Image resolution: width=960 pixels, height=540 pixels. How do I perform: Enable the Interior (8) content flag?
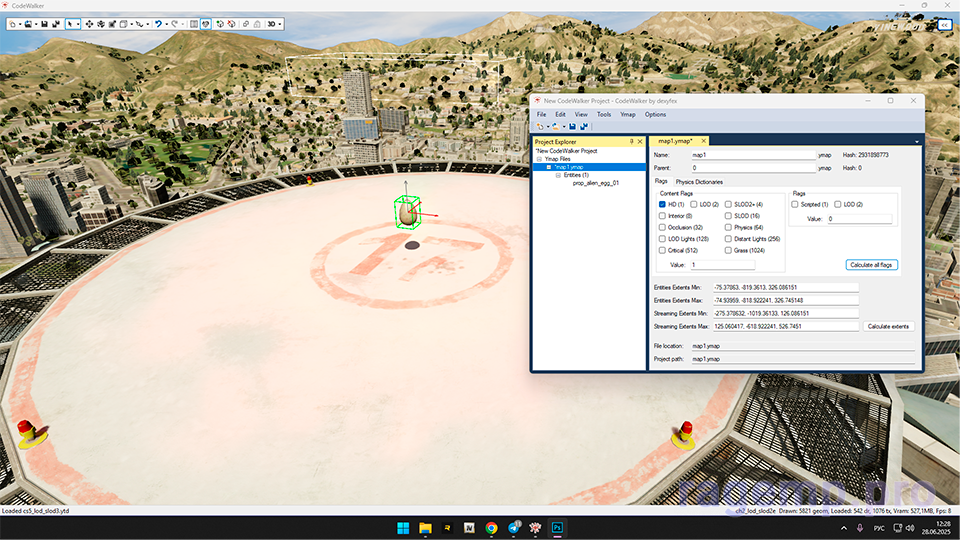[x=662, y=216]
